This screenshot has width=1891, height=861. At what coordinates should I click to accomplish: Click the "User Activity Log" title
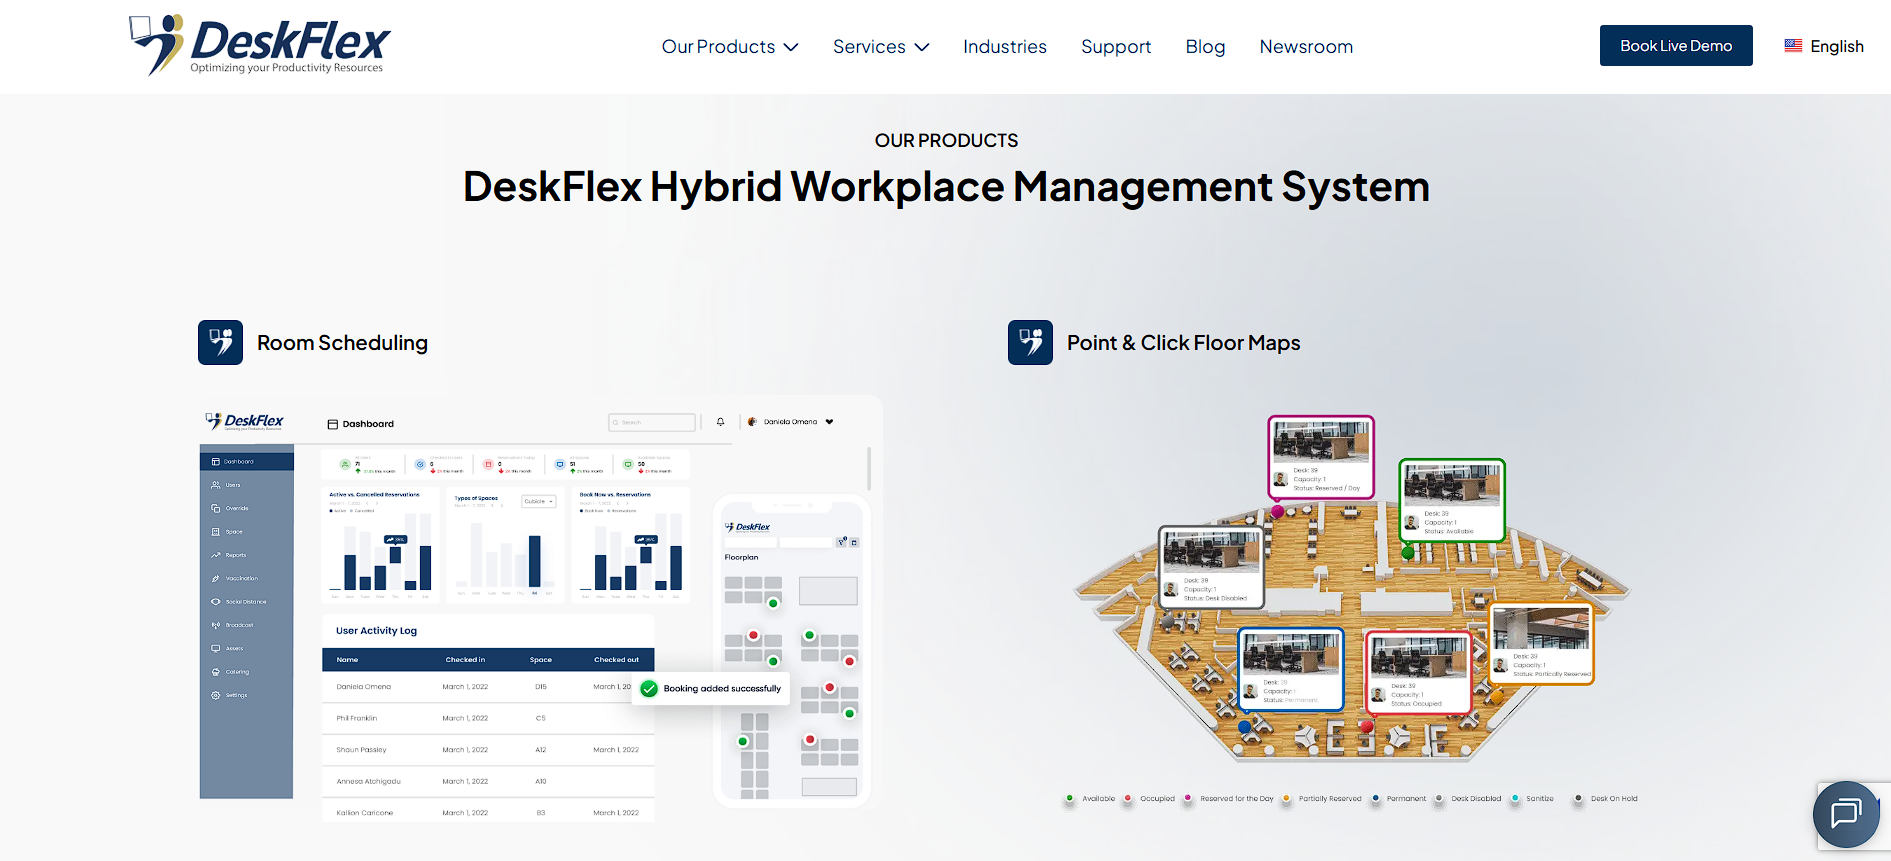(x=376, y=631)
